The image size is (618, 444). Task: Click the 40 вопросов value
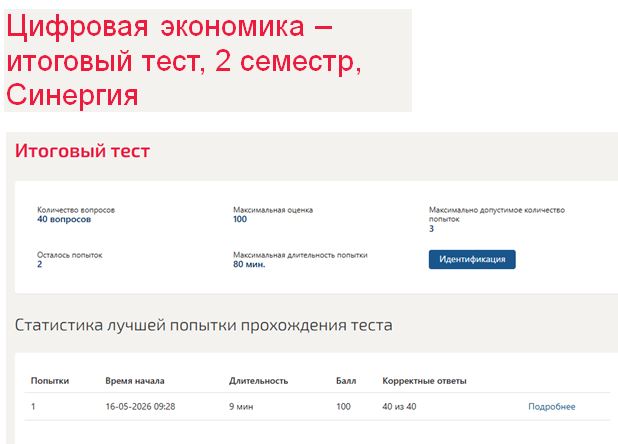[x=64, y=219]
